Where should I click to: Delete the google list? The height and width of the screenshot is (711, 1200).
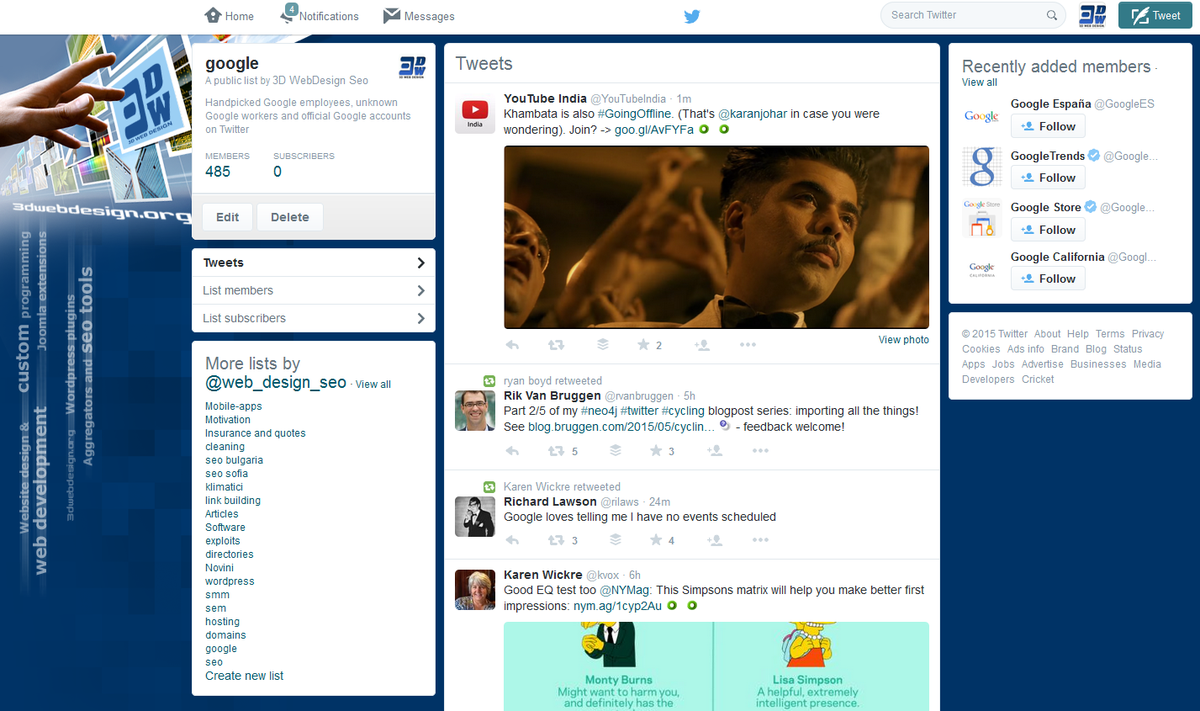290,217
